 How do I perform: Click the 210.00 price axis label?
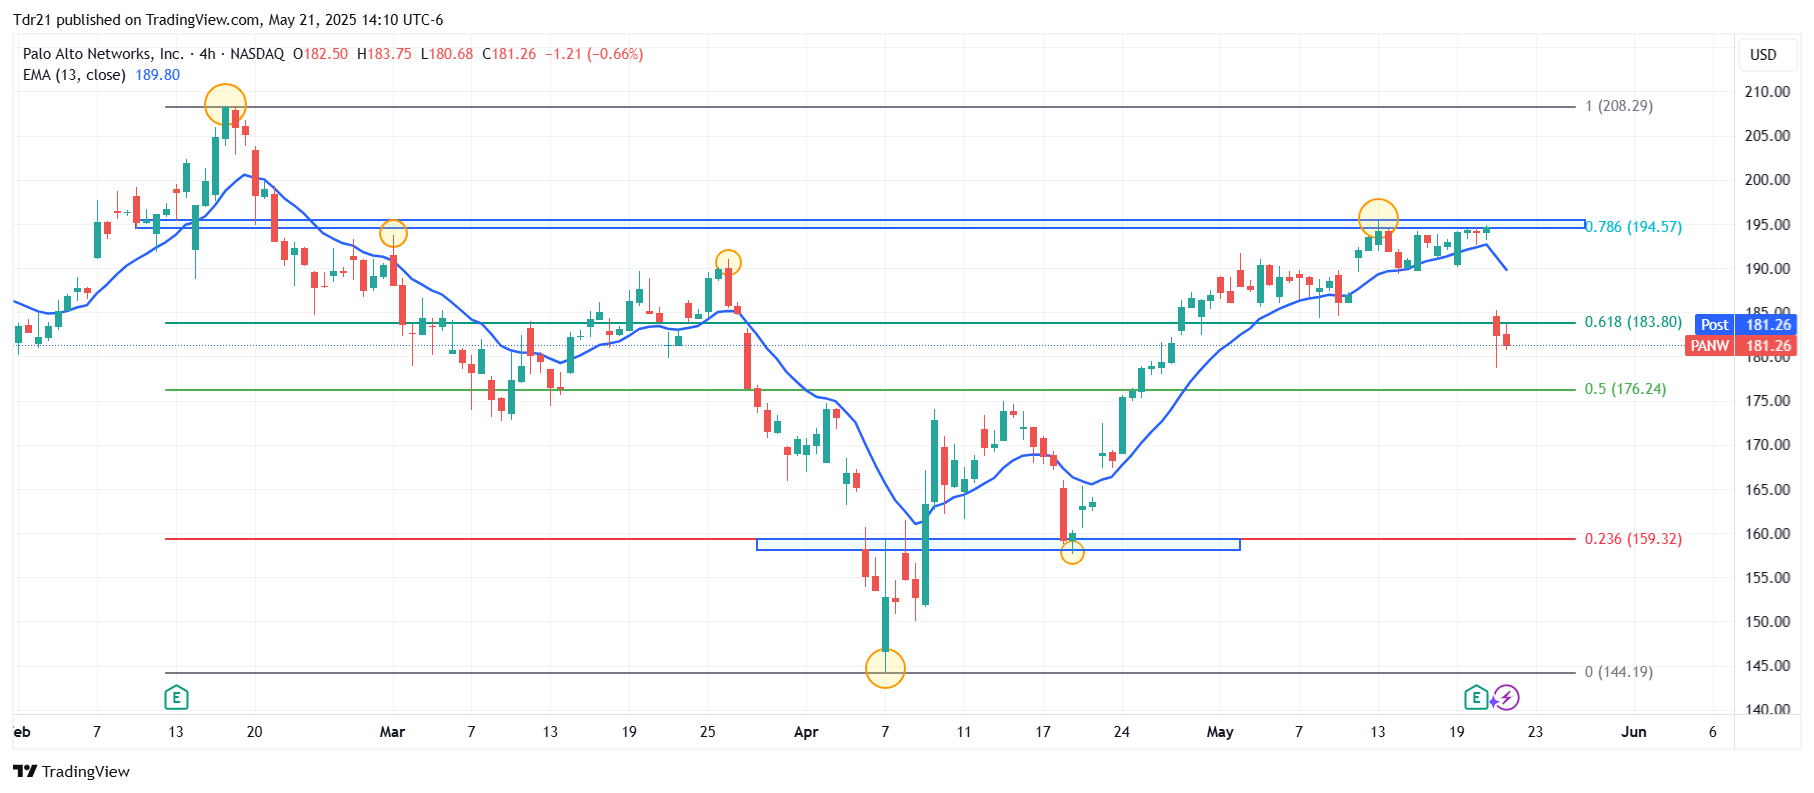[1767, 92]
